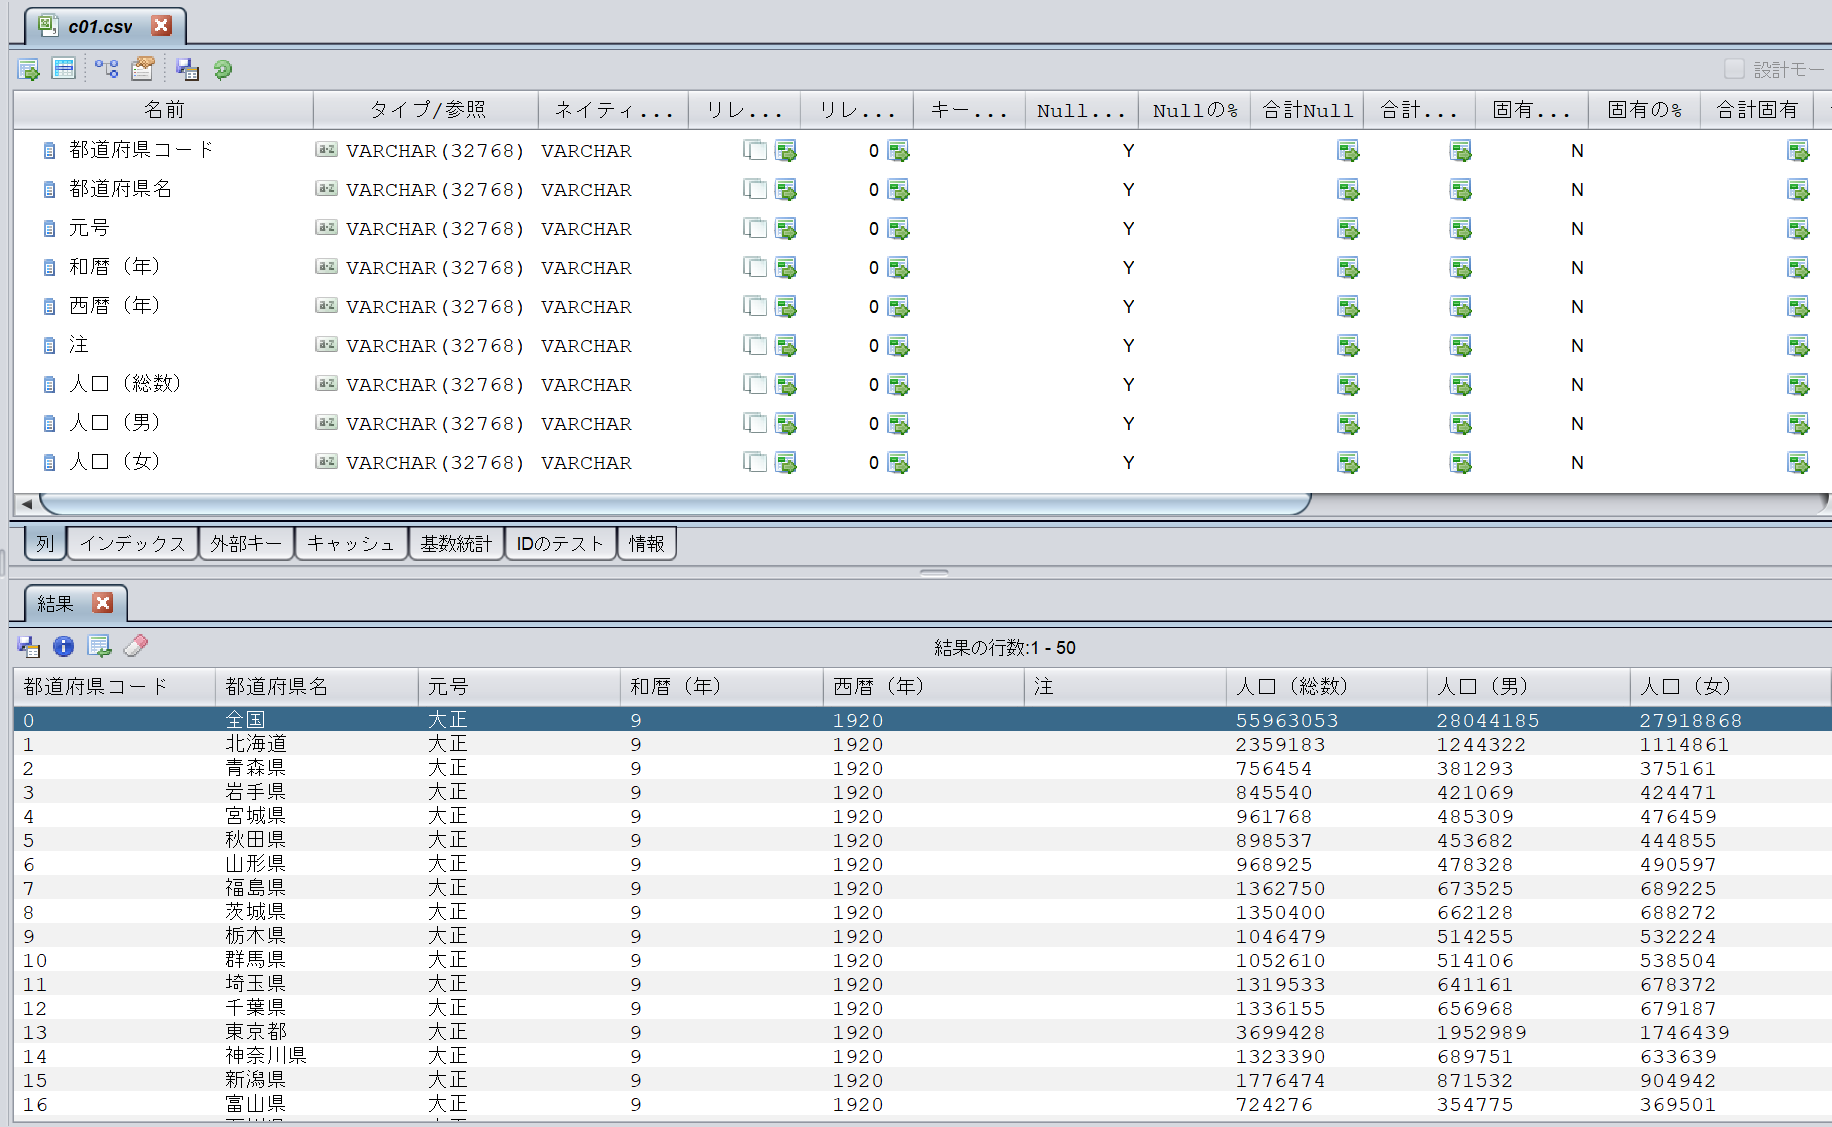Open the IDのテスト tab
Image resolution: width=1832 pixels, height=1127 pixels.
pyautogui.click(x=560, y=543)
